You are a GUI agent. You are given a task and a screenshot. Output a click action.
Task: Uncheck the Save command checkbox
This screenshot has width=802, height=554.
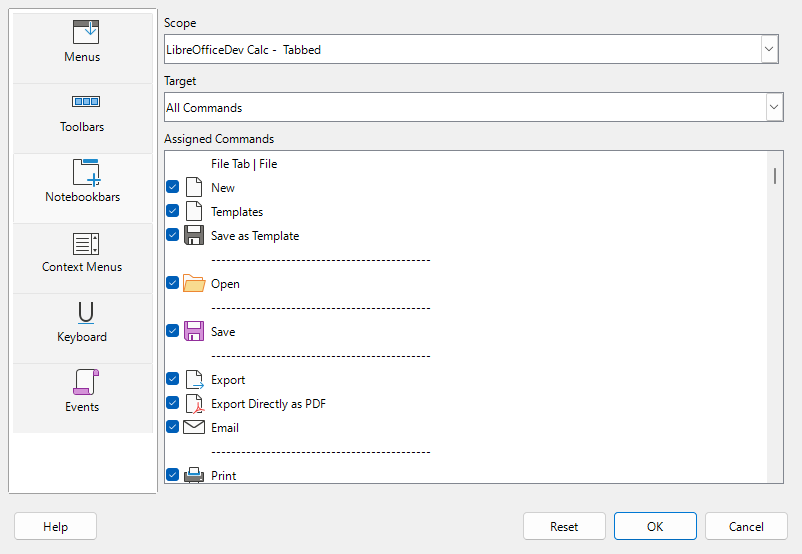(172, 331)
